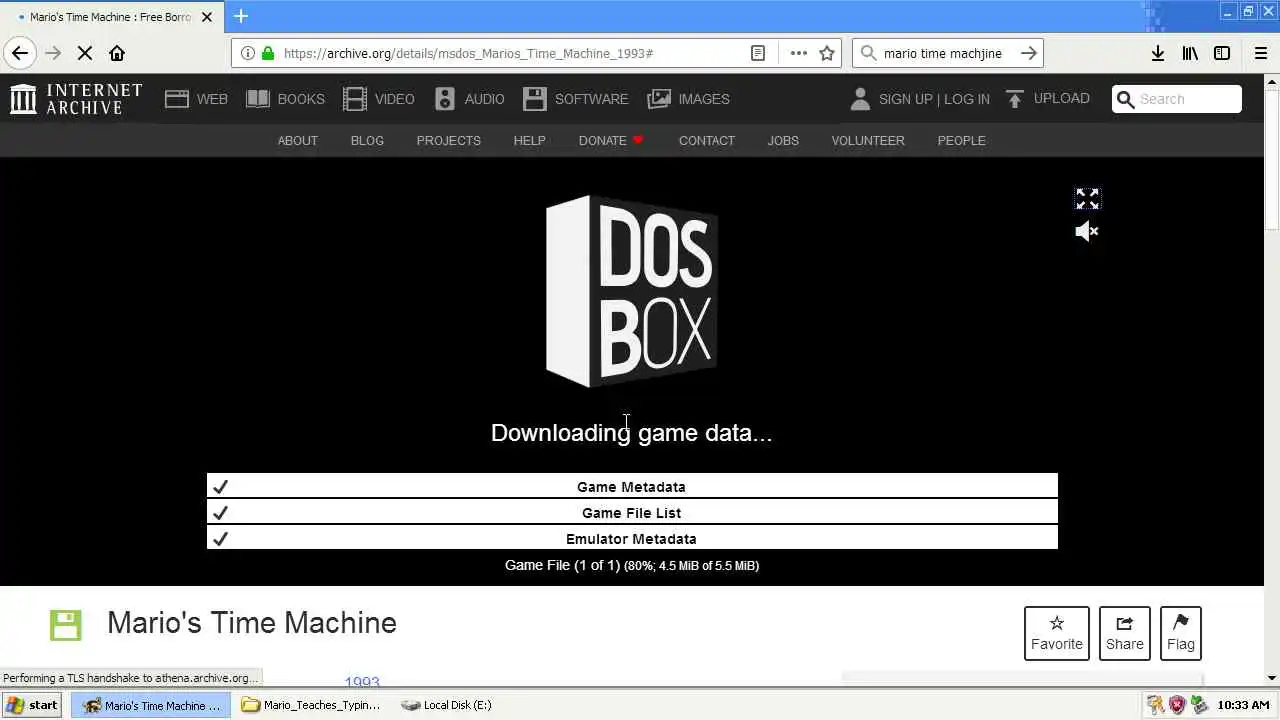Open the IMAGES section
Screen dimensions: 1280x720
tap(689, 99)
